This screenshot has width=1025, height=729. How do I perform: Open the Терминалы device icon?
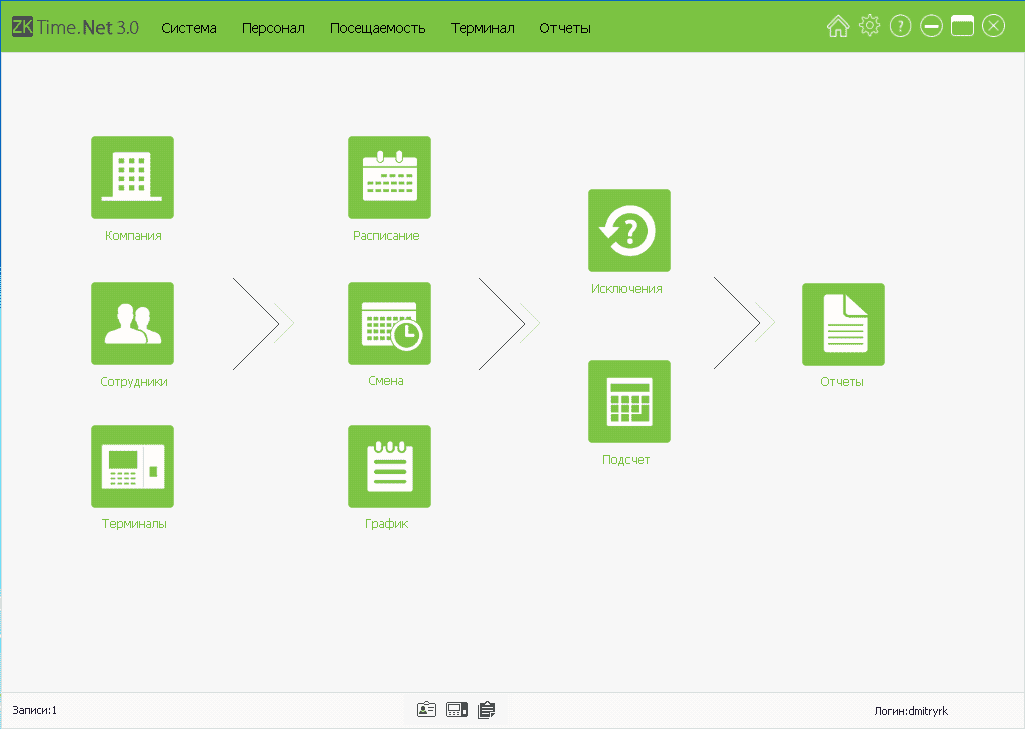point(132,466)
